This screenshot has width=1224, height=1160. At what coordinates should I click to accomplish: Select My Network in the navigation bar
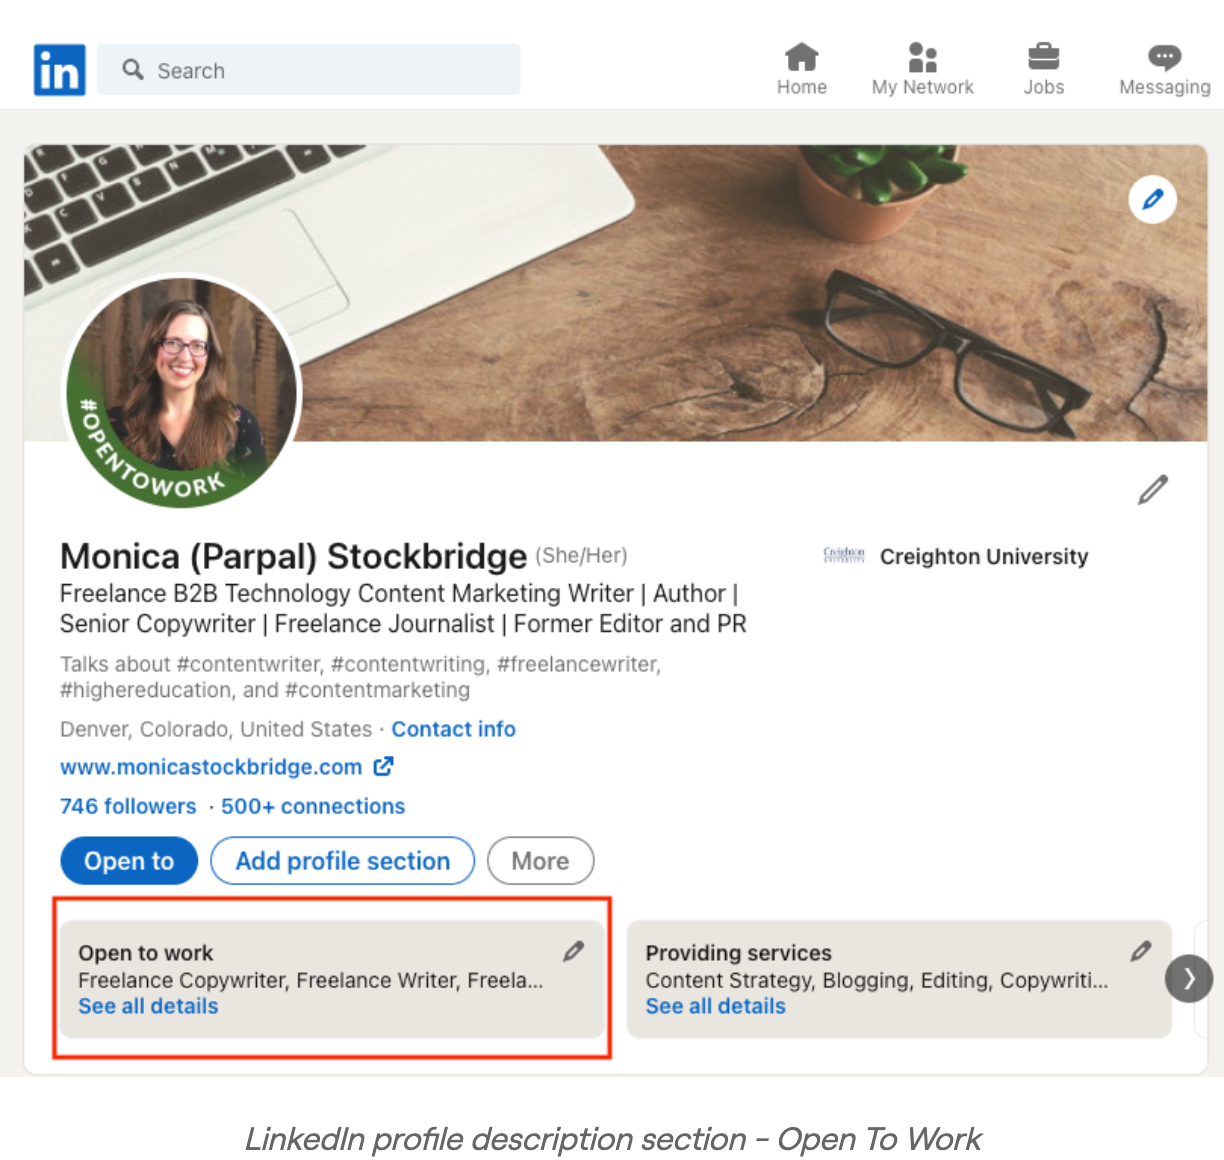[921, 57]
